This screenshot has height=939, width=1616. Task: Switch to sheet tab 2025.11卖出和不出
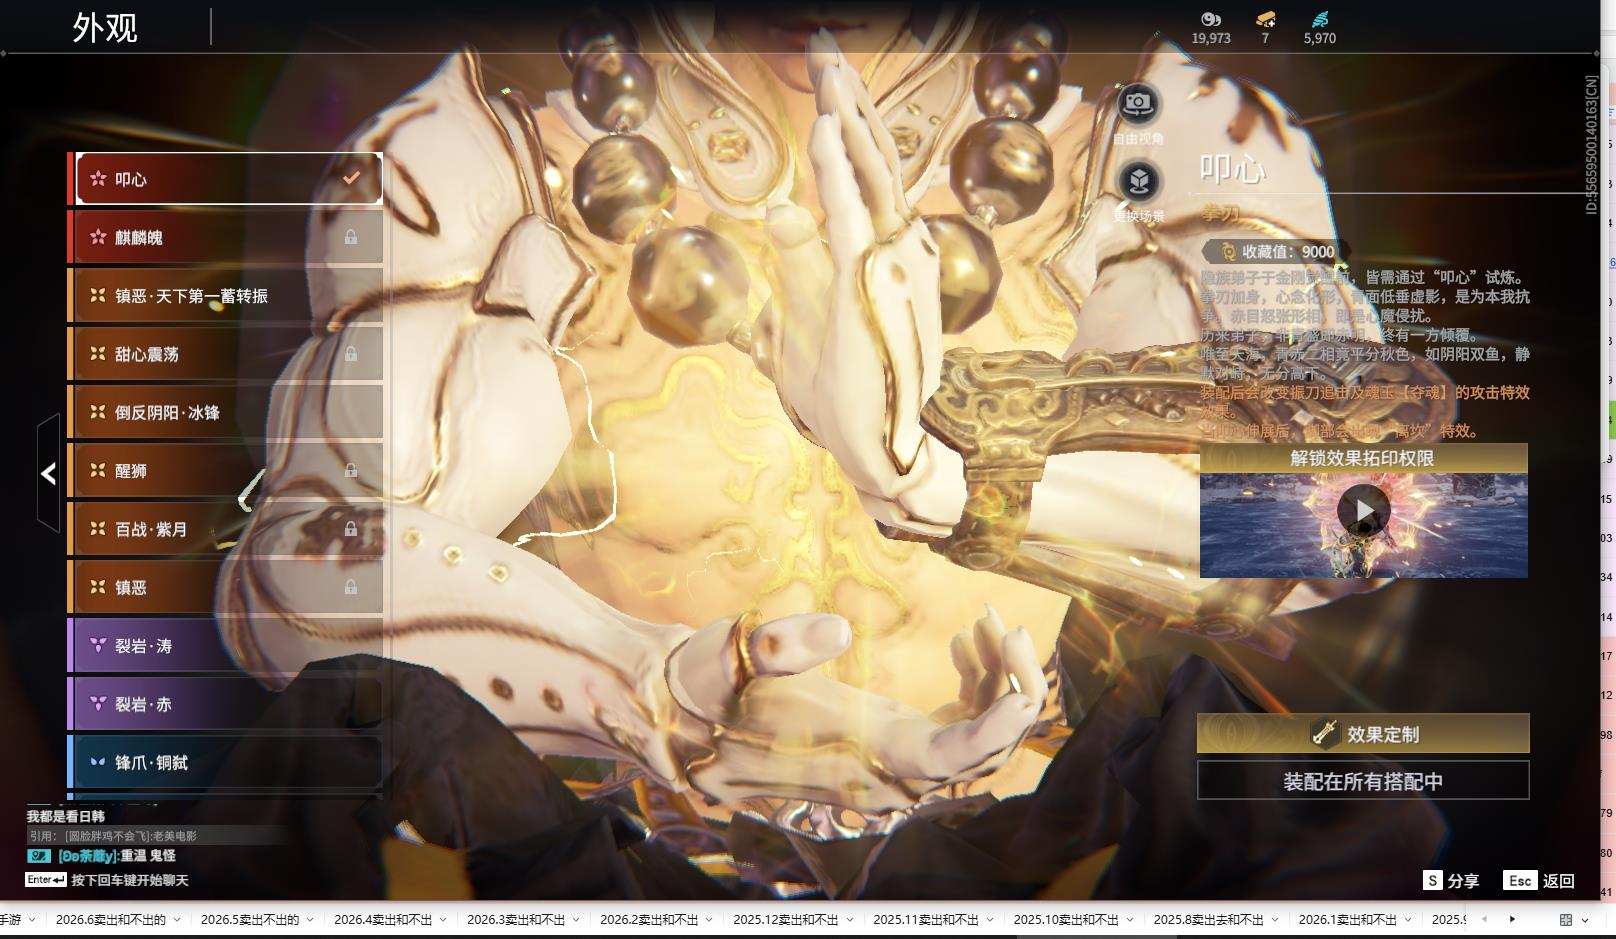coord(926,919)
